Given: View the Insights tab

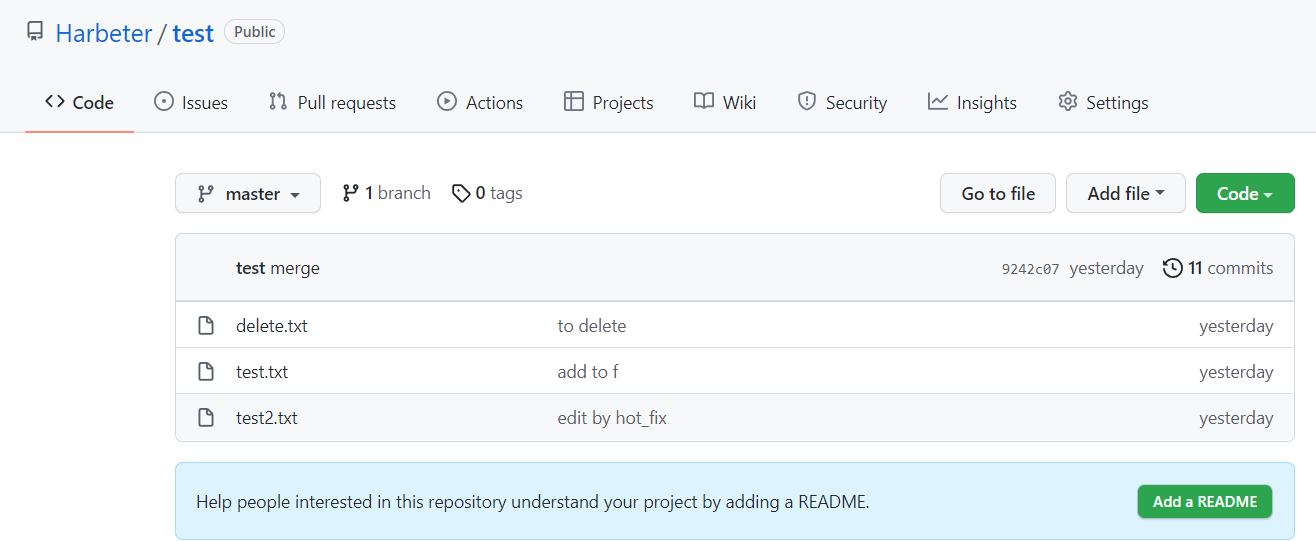Looking at the screenshot, I should [972, 102].
